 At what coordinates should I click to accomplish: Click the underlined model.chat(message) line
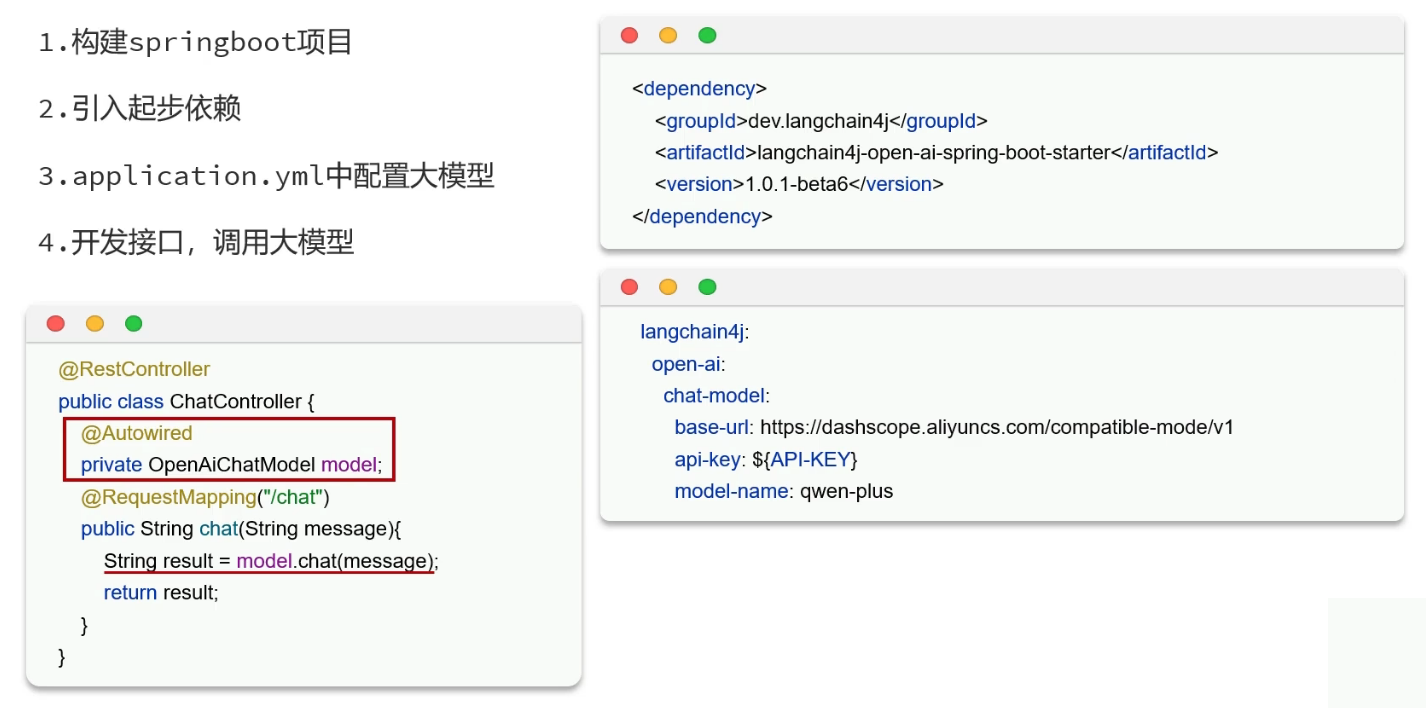click(271, 561)
